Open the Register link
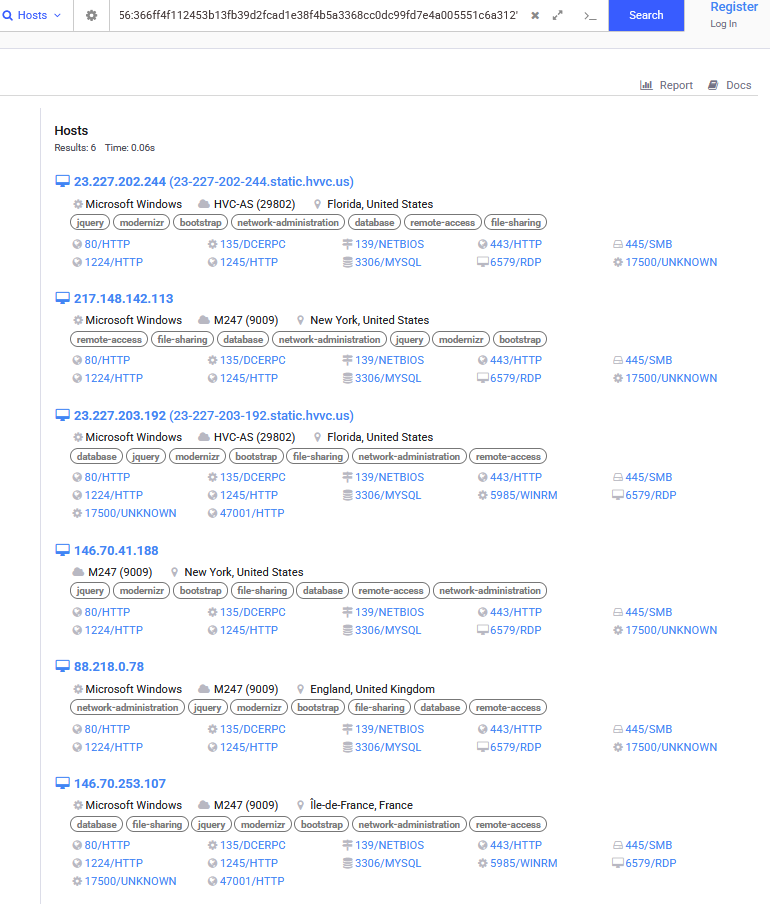Screen dimensions: 770x904 coord(733,7)
